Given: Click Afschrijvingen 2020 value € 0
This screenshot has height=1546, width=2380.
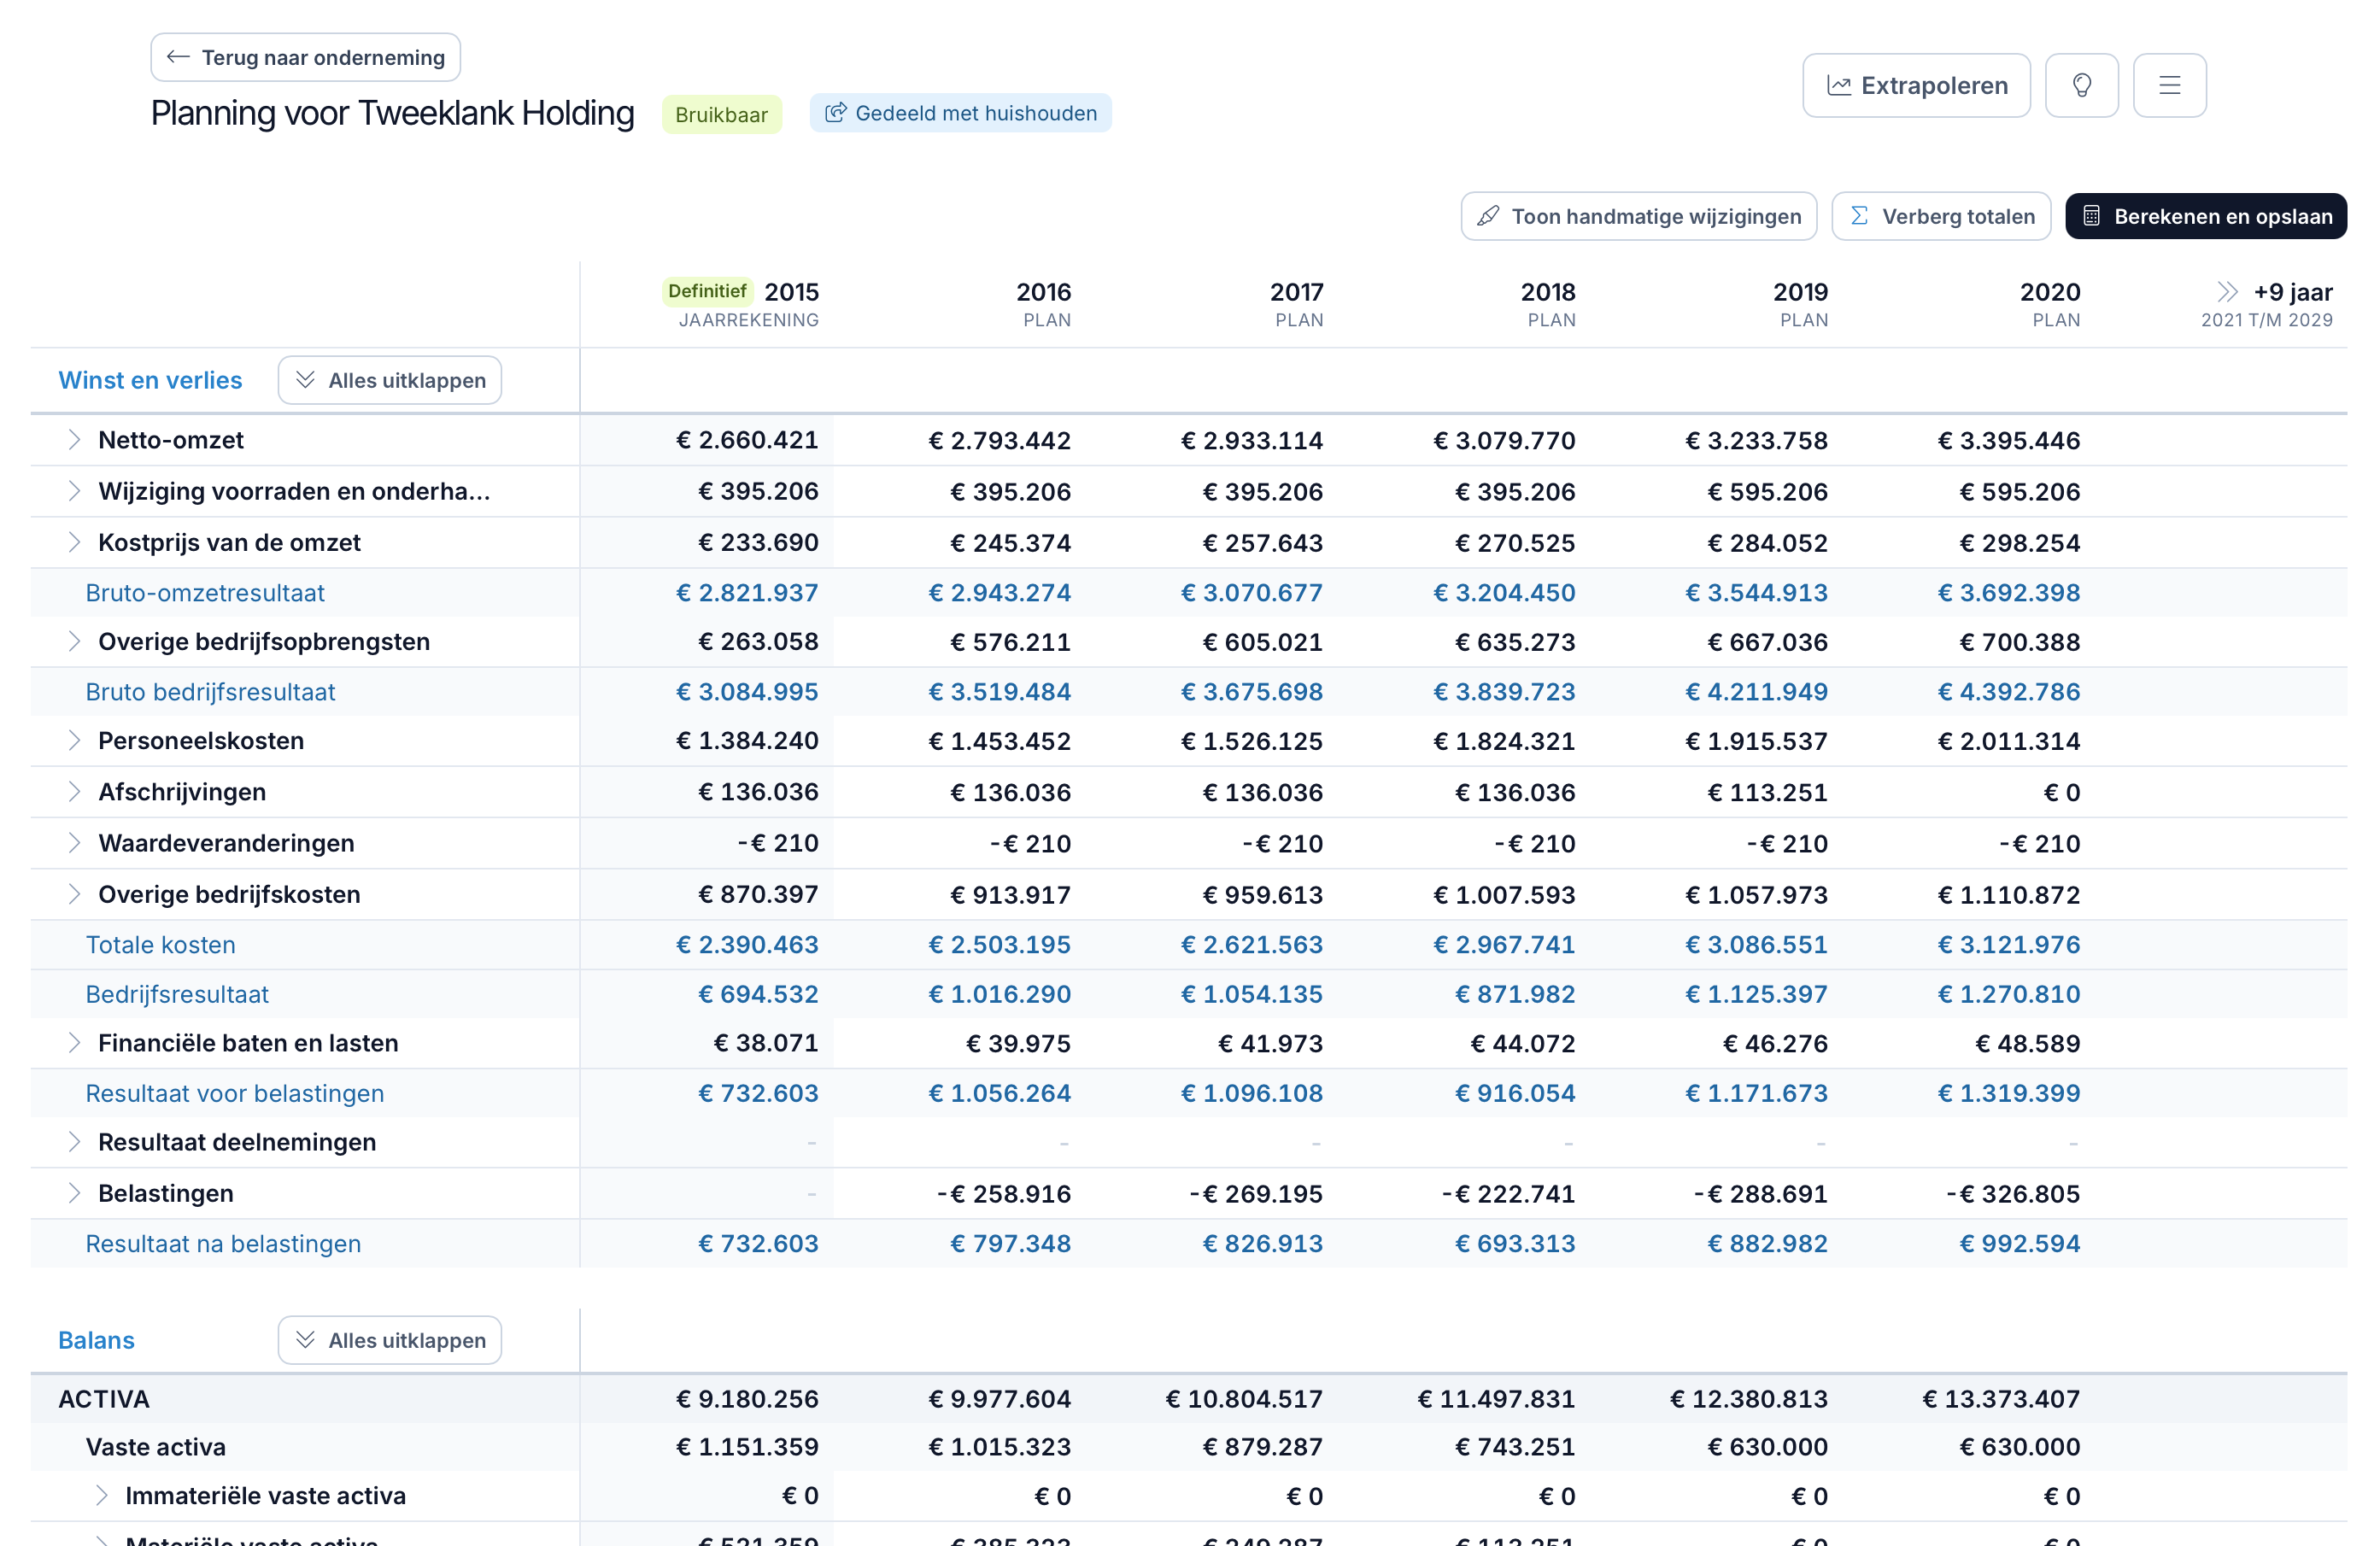Looking at the screenshot, I should (2061, 792).
